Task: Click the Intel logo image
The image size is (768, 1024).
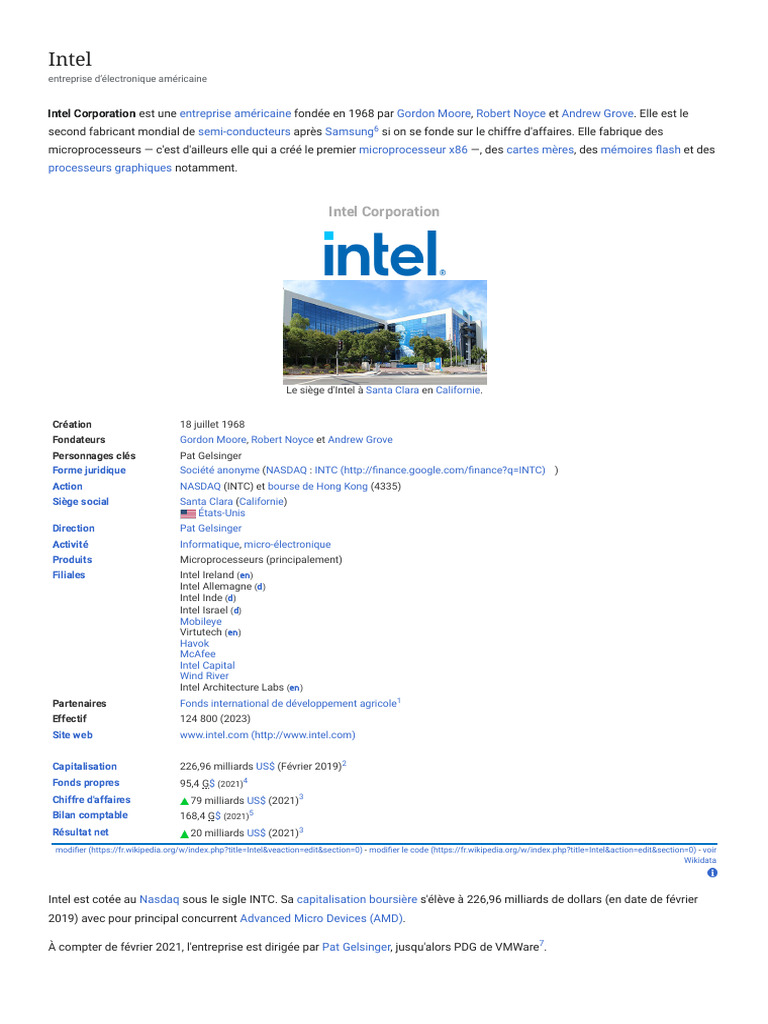Action: tap(385, 253)
